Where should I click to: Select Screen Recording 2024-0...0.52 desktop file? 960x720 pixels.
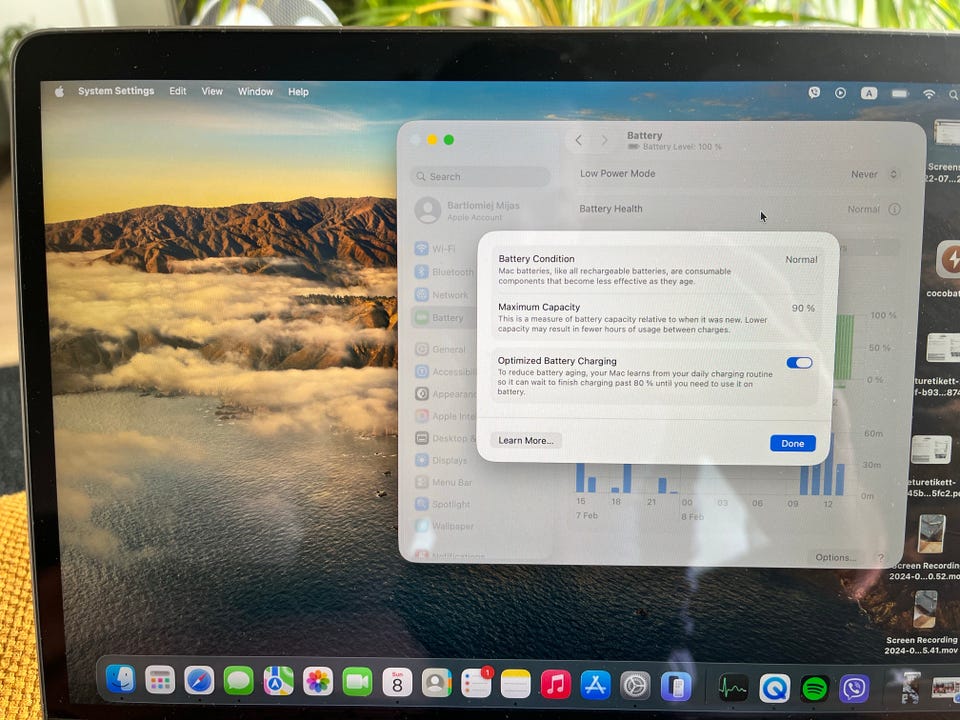click(926, 547)
